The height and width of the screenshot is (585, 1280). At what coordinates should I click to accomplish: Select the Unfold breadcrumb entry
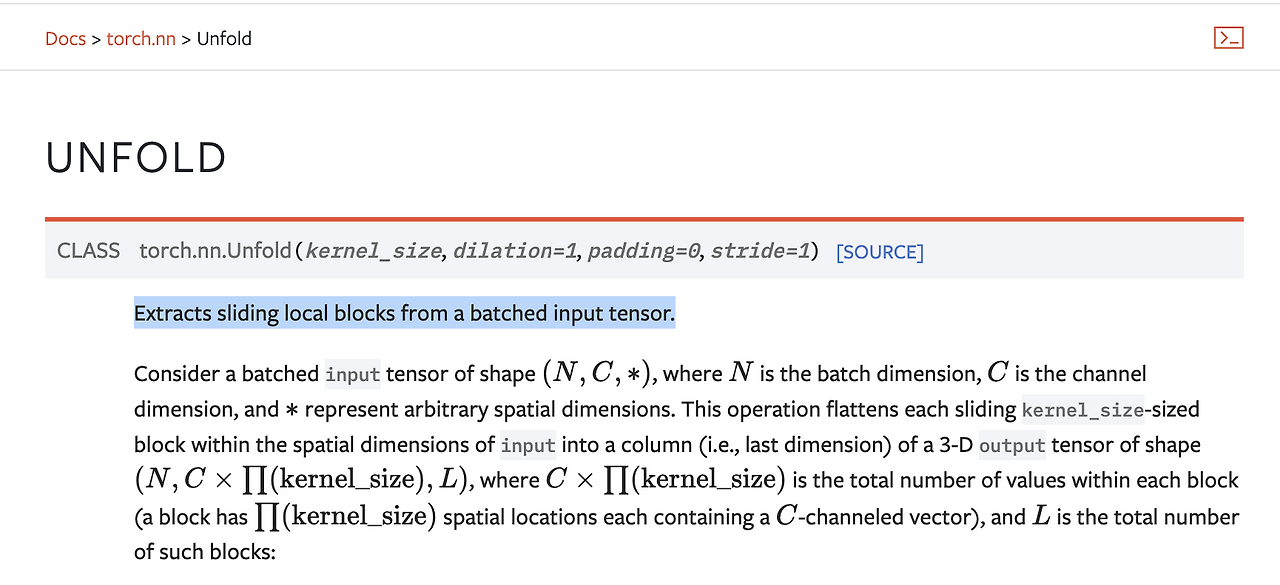[x=224, y=38]
